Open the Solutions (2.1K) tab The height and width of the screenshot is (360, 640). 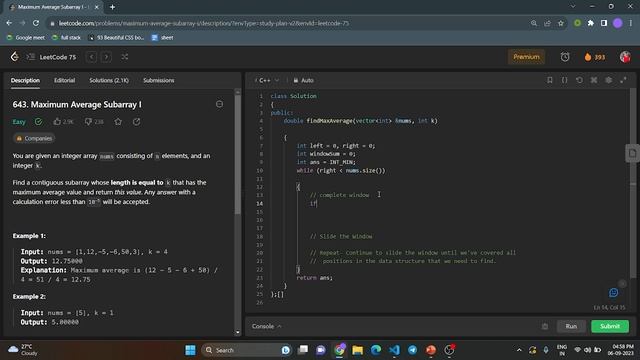pos(109,80)
